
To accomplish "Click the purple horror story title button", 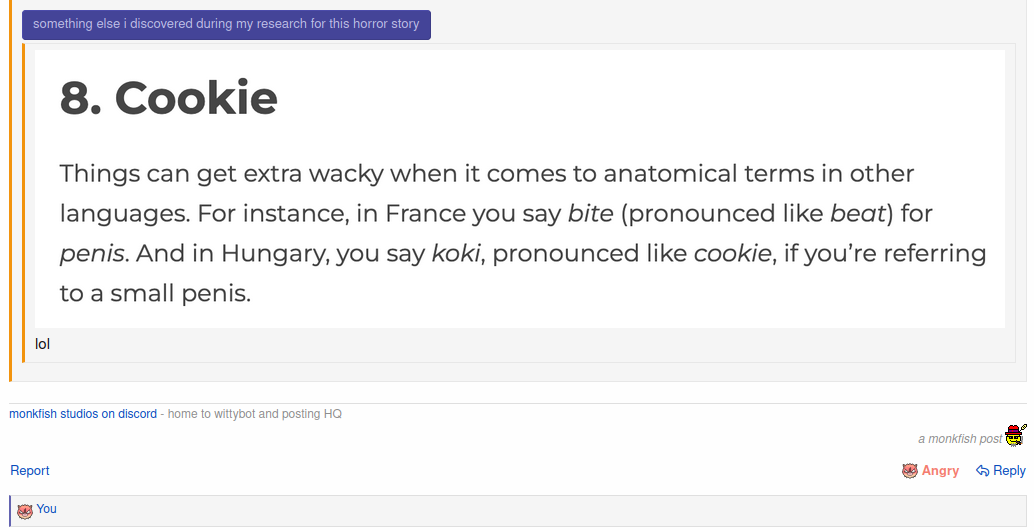I will coord(226,24).
